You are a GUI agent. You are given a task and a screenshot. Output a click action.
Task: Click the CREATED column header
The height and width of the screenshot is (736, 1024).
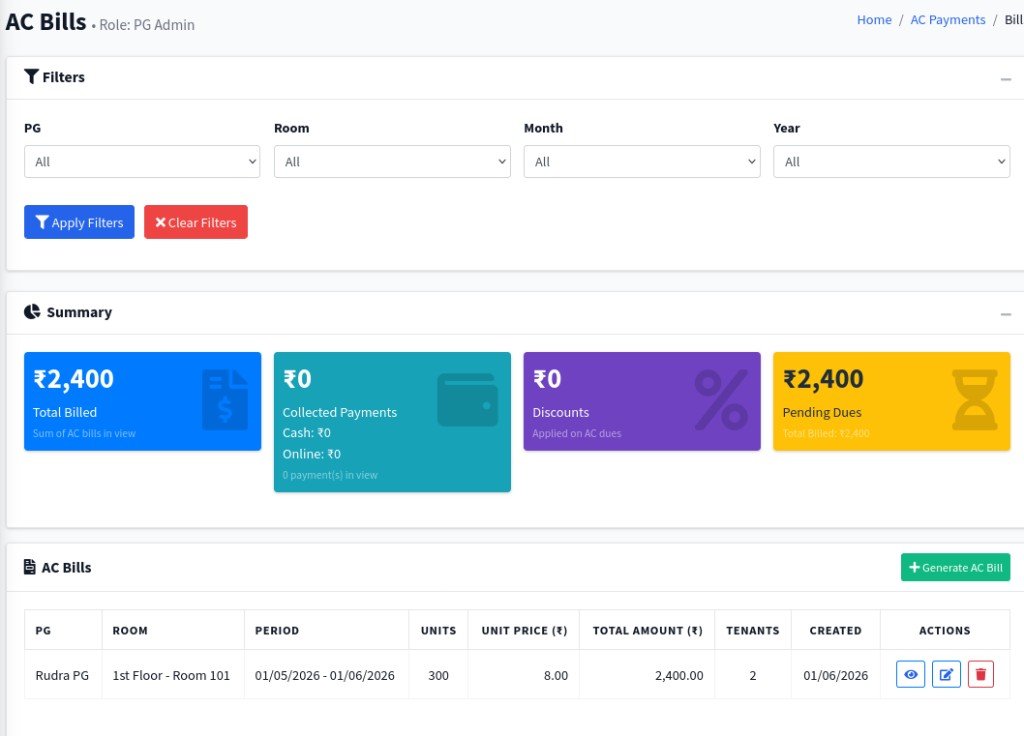point(835,630)
